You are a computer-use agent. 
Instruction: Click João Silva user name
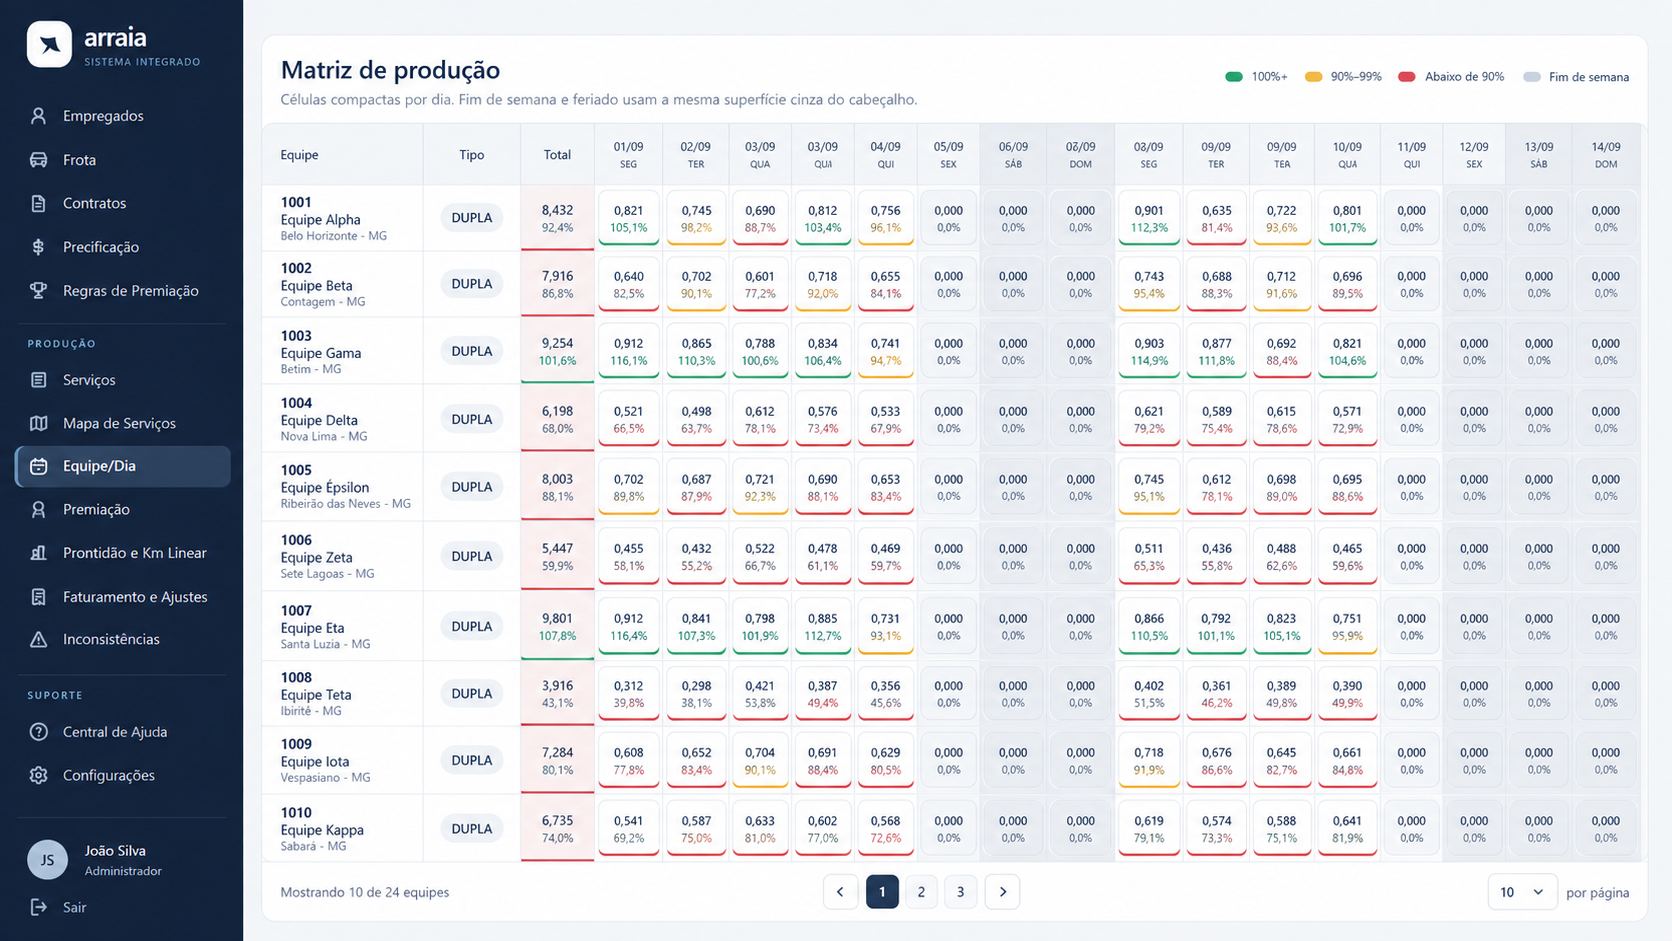[x=115, y=851]
